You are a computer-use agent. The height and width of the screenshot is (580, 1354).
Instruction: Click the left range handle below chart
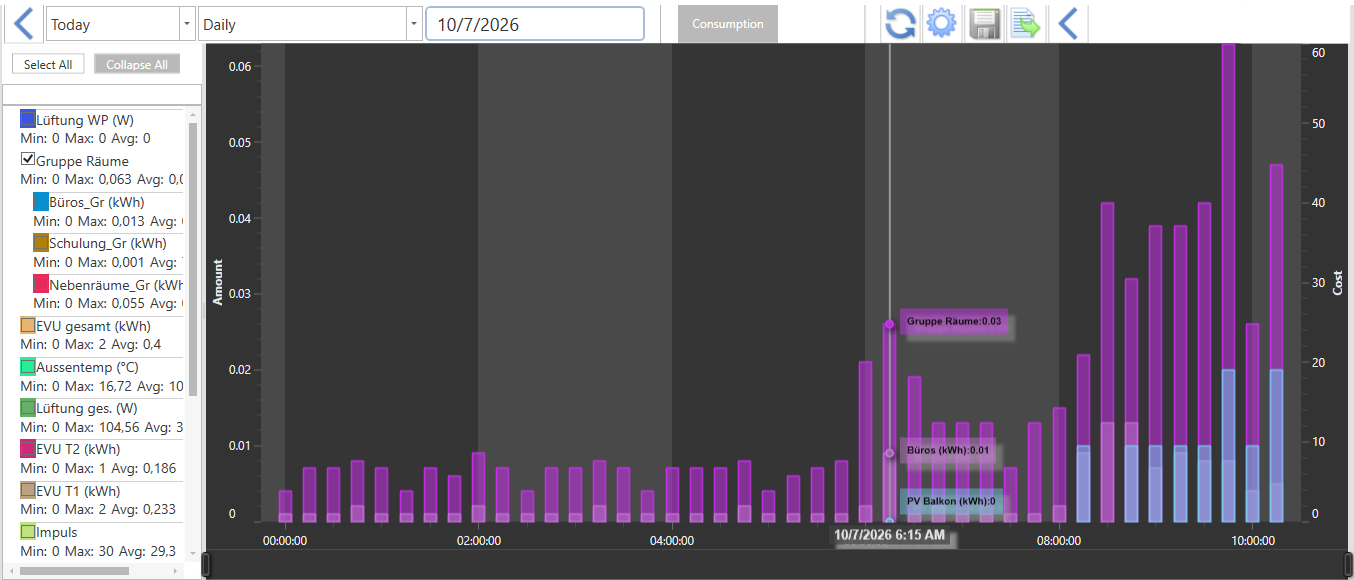207,564
